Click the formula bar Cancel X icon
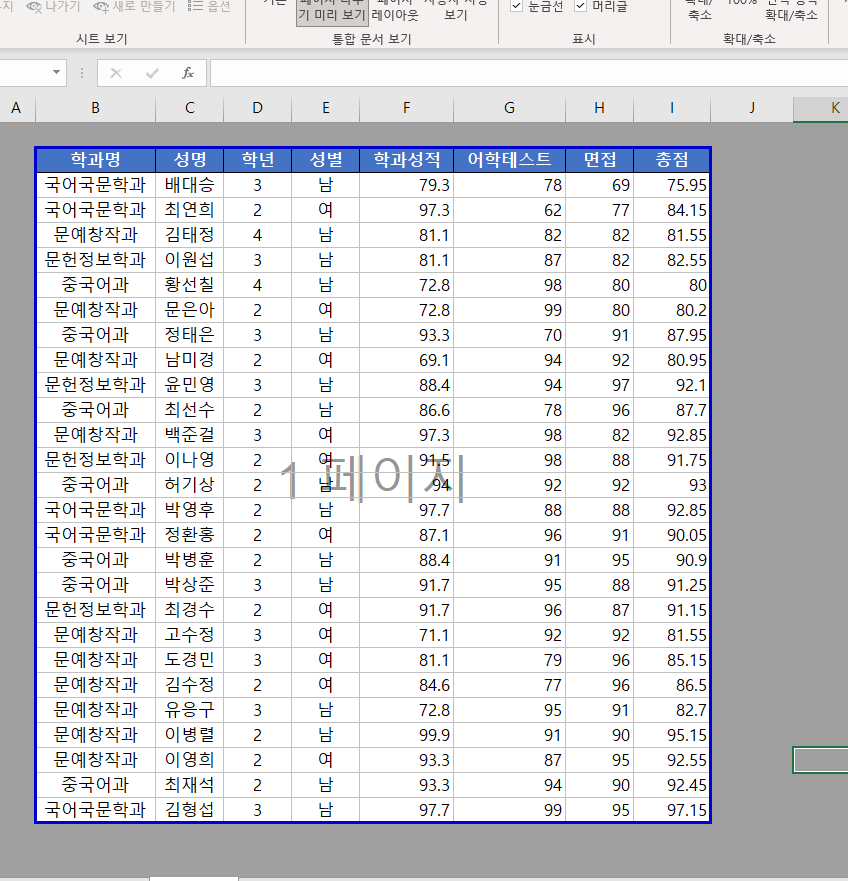The image size is (848, 881). coord(116,73)
